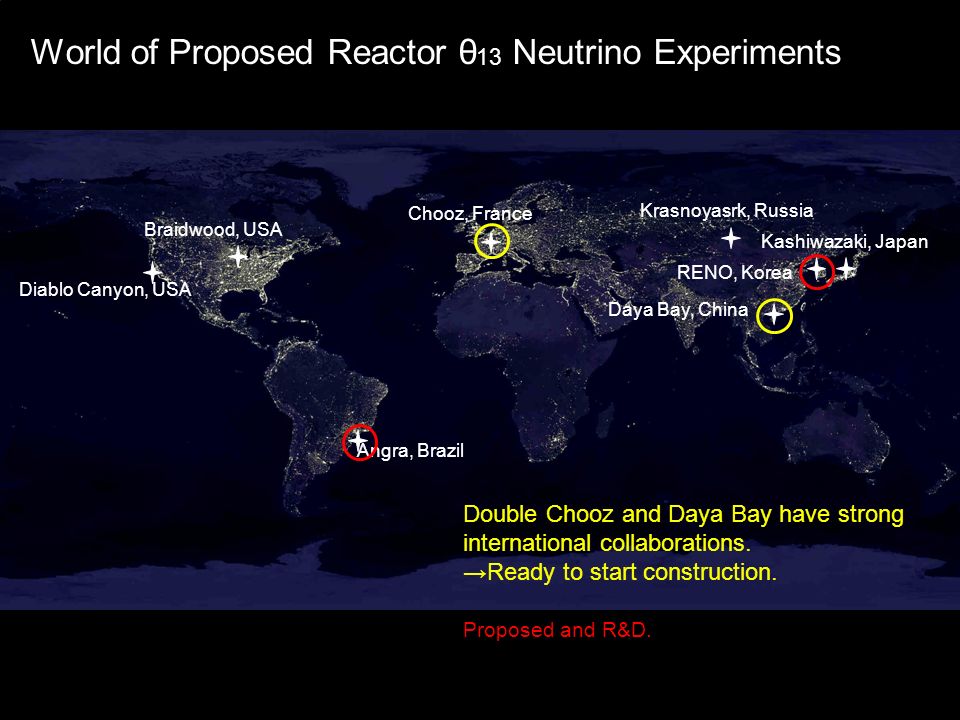Click the star marker at Braidwood
This screenshot has width=960, height=720.
(238, 256)
